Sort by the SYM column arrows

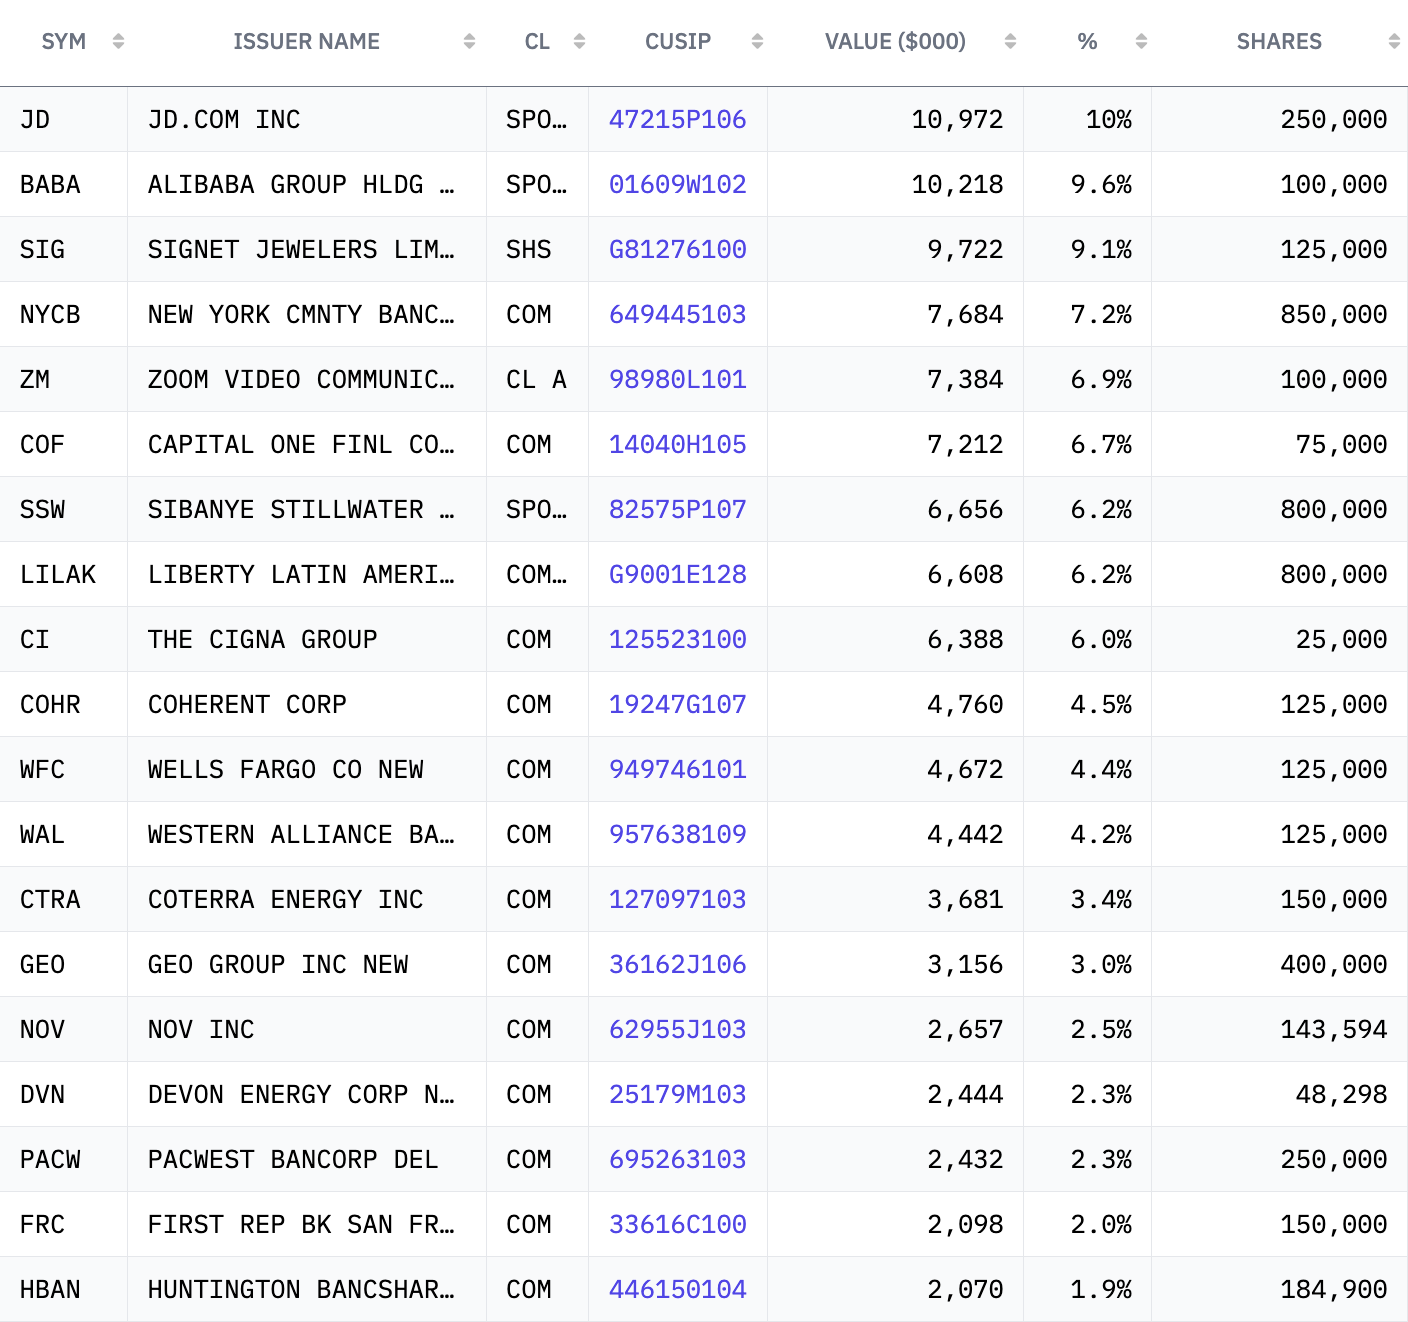pyautogui.click(x=118, y=41)
